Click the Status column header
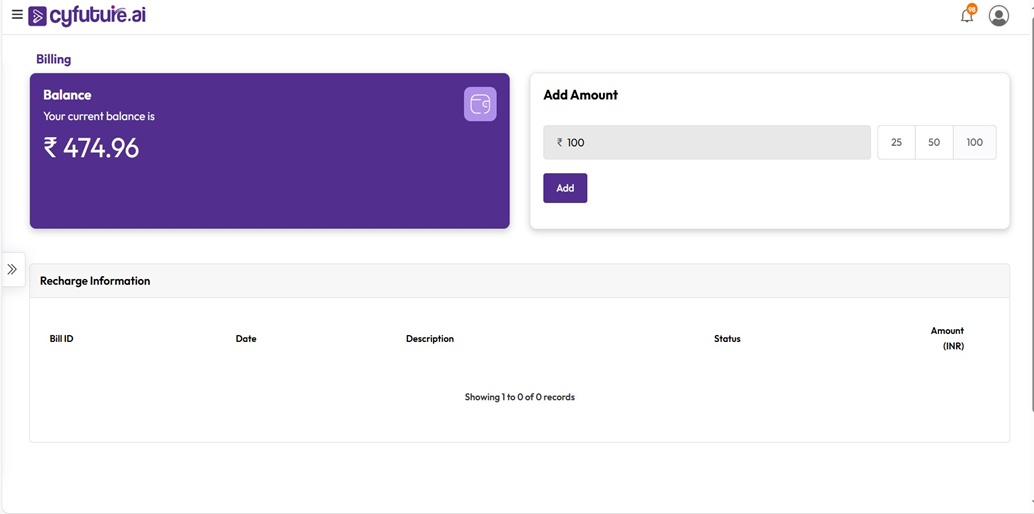Image resolution: width=1034 pixels, height=514 pixels. 727,339
